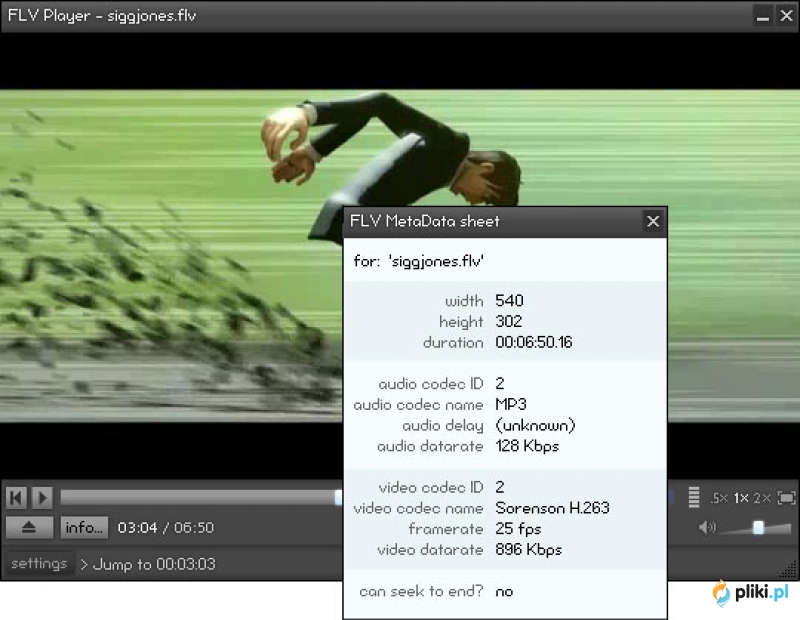Click the height value 302
The image size is (800, 620).
pyautogui.click(x=509, y=321)
